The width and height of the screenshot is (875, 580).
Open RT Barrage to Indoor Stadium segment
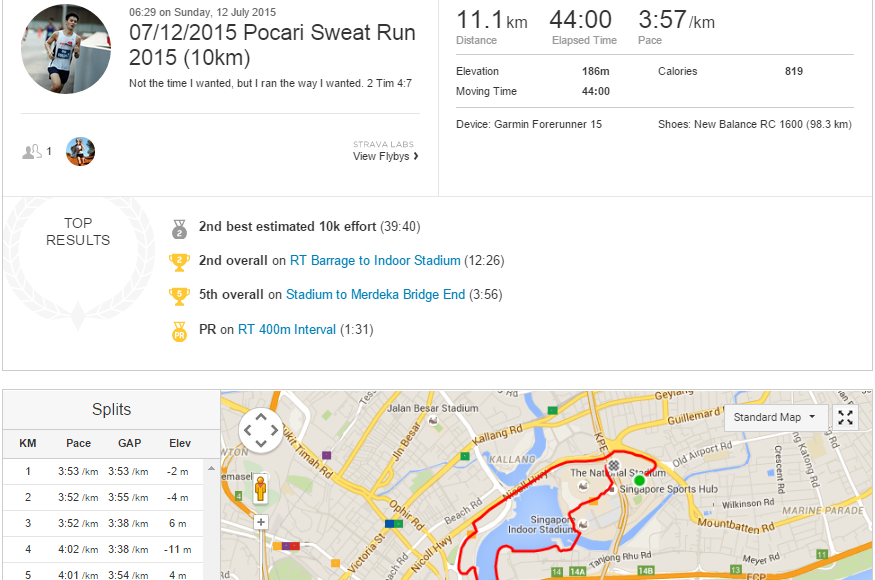coord(375,260)
